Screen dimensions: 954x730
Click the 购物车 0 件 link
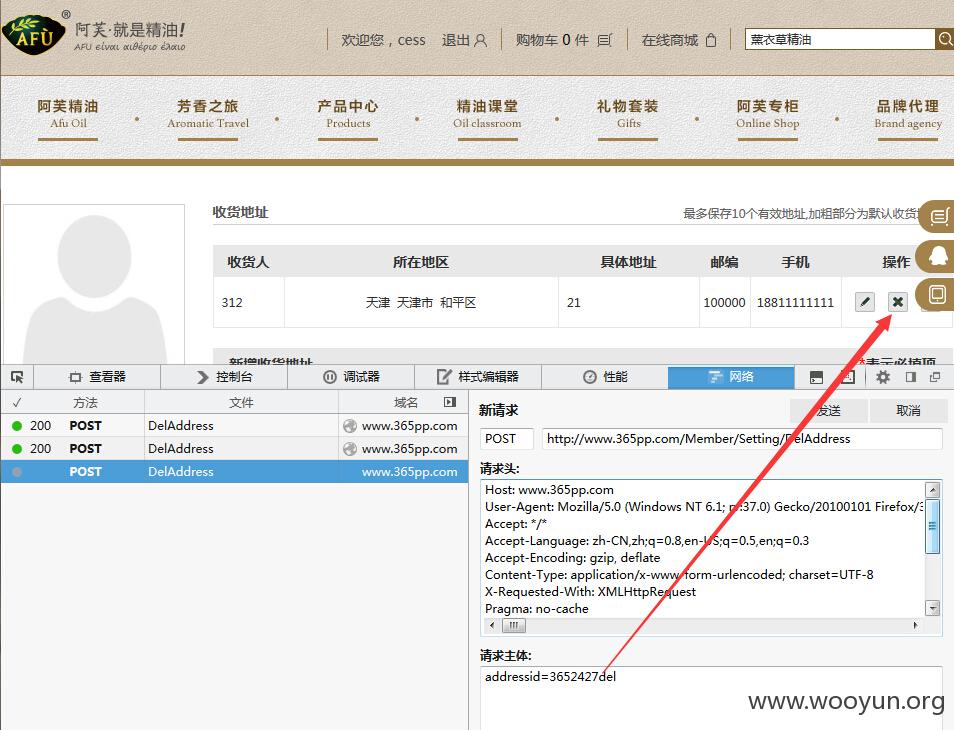click(552, 40)
